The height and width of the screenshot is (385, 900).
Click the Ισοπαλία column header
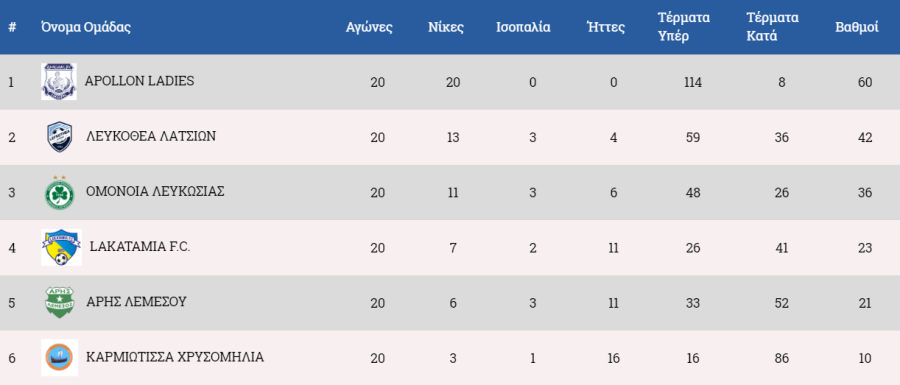coord(523,27)
